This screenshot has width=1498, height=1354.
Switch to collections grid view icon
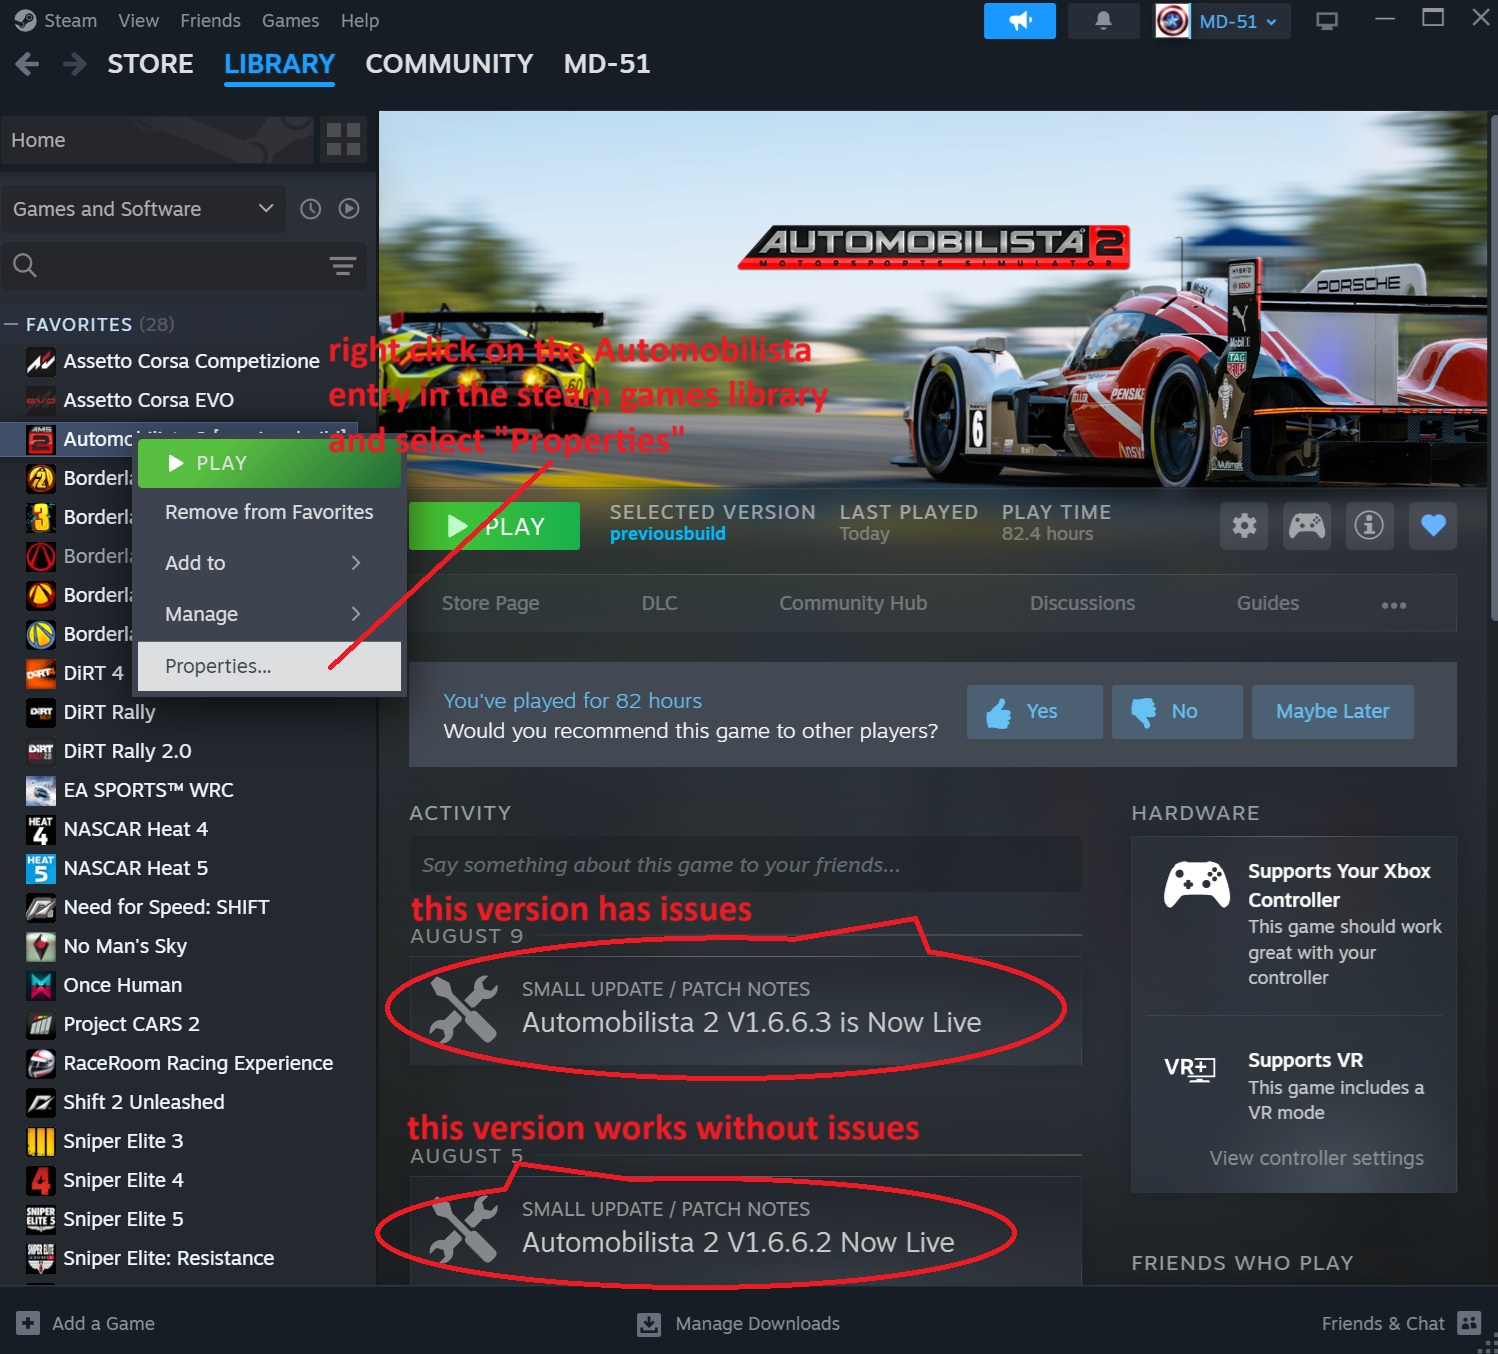tap(343, 140)
